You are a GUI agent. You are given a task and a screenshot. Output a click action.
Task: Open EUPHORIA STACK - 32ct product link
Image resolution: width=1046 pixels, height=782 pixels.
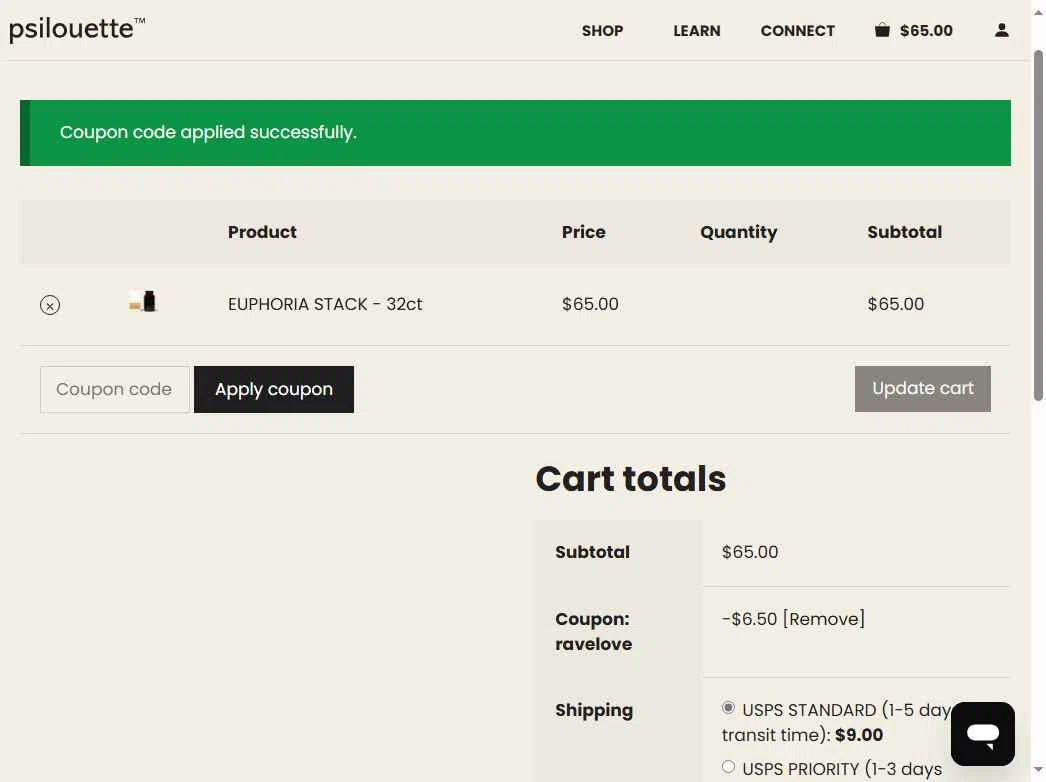325,304
